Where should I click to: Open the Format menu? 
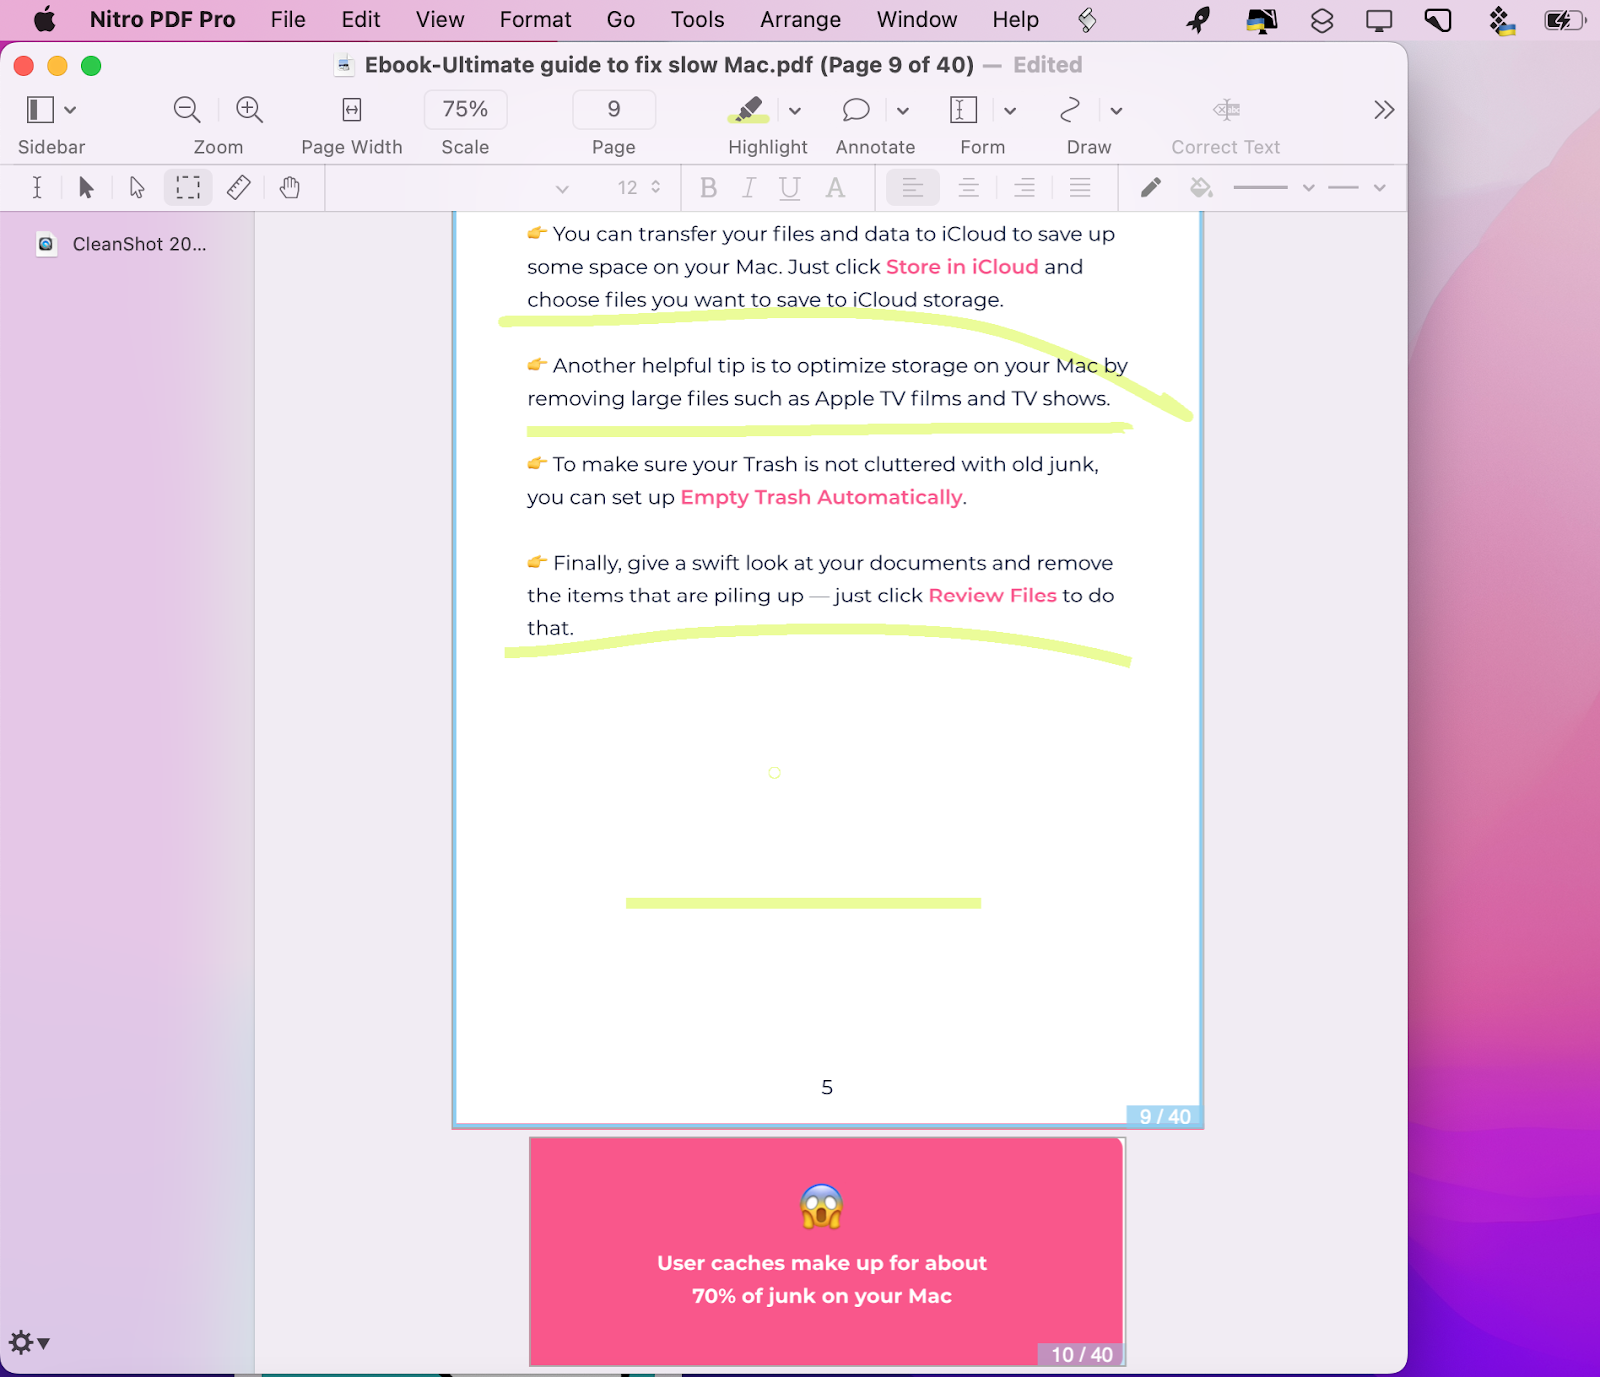point(536,20)
